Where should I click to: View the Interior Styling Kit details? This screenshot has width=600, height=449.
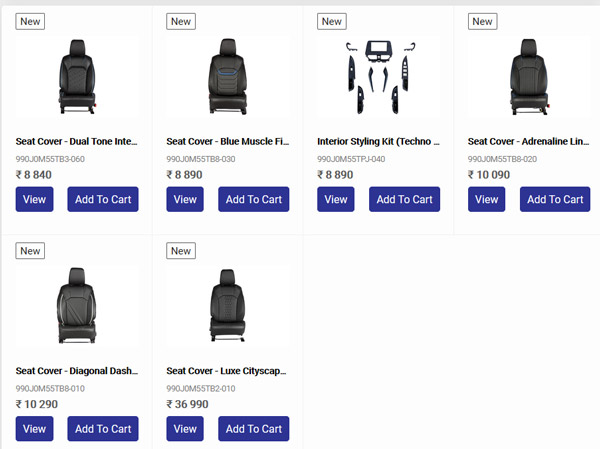[336, 199]
